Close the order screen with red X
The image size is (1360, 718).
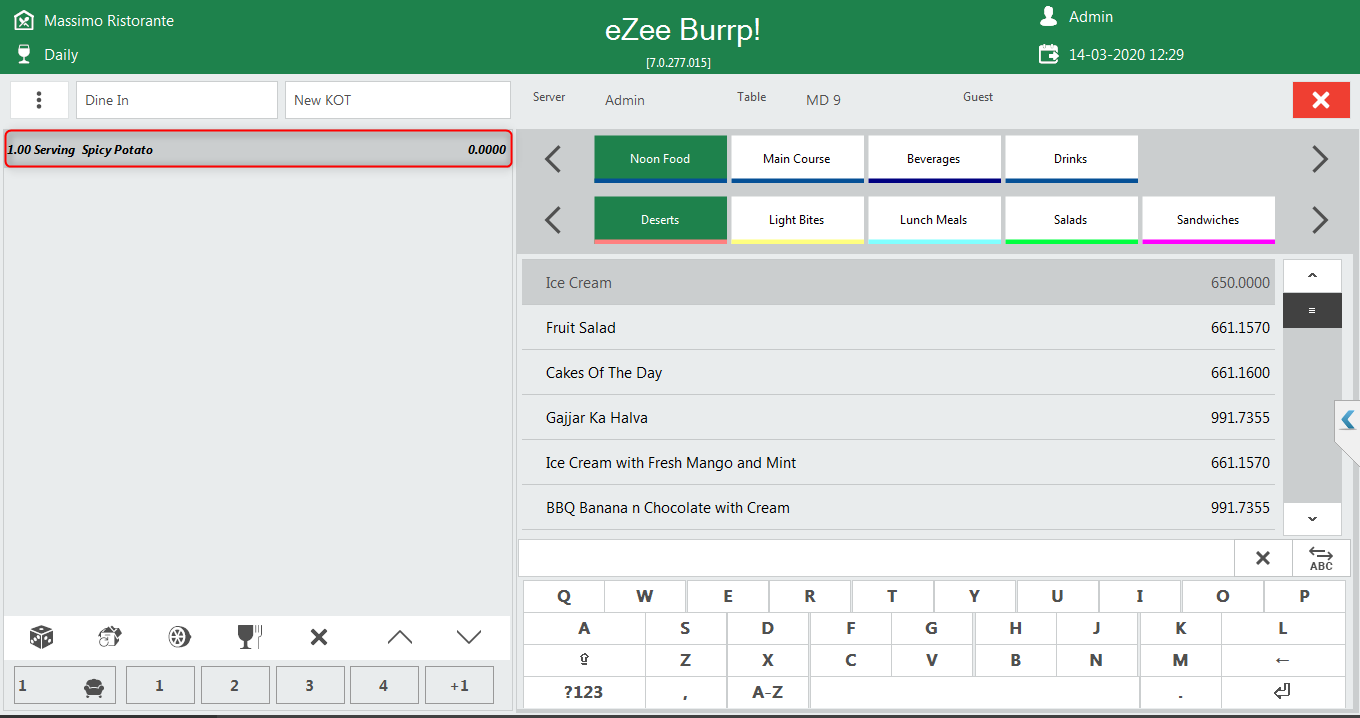(x=1321, y=100)
